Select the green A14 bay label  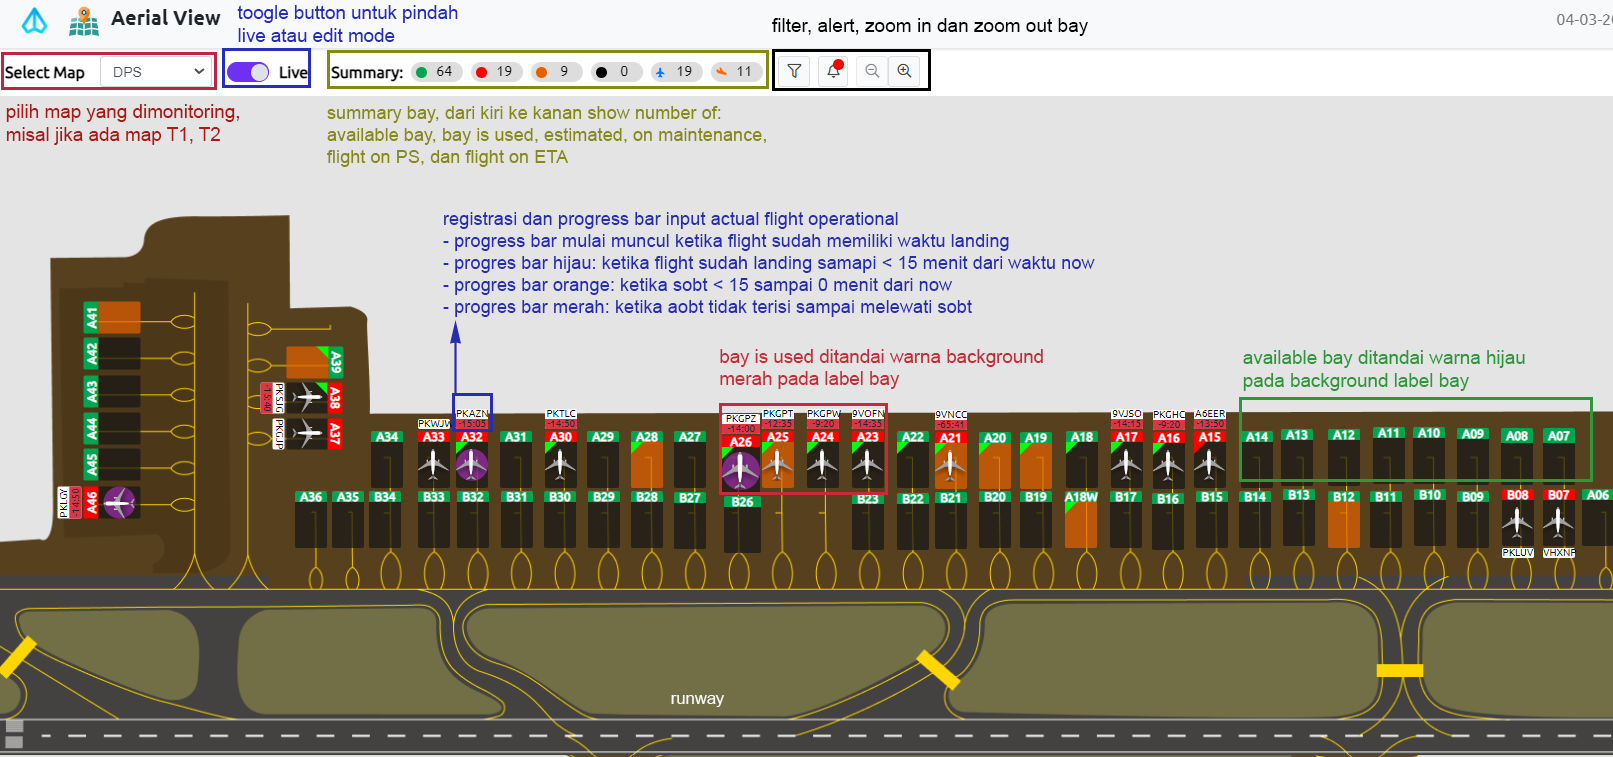[x=1256, y=437]
